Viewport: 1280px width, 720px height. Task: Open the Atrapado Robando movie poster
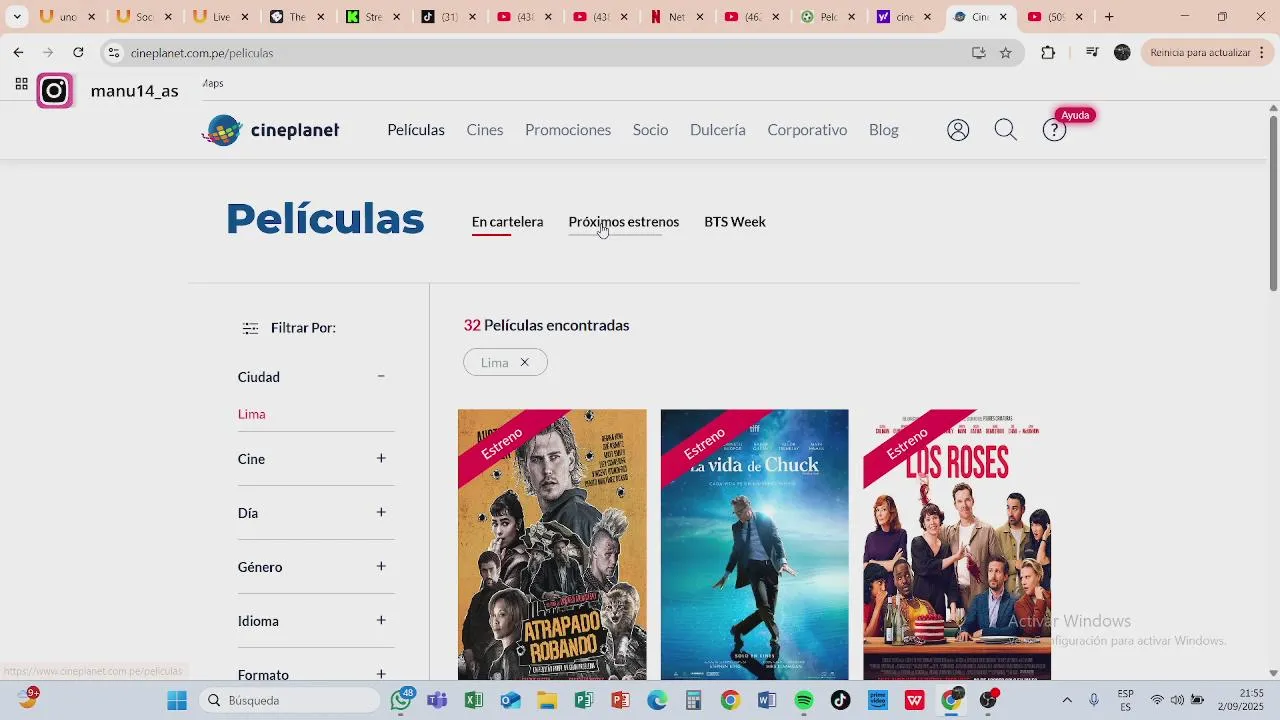click(552, 545)
